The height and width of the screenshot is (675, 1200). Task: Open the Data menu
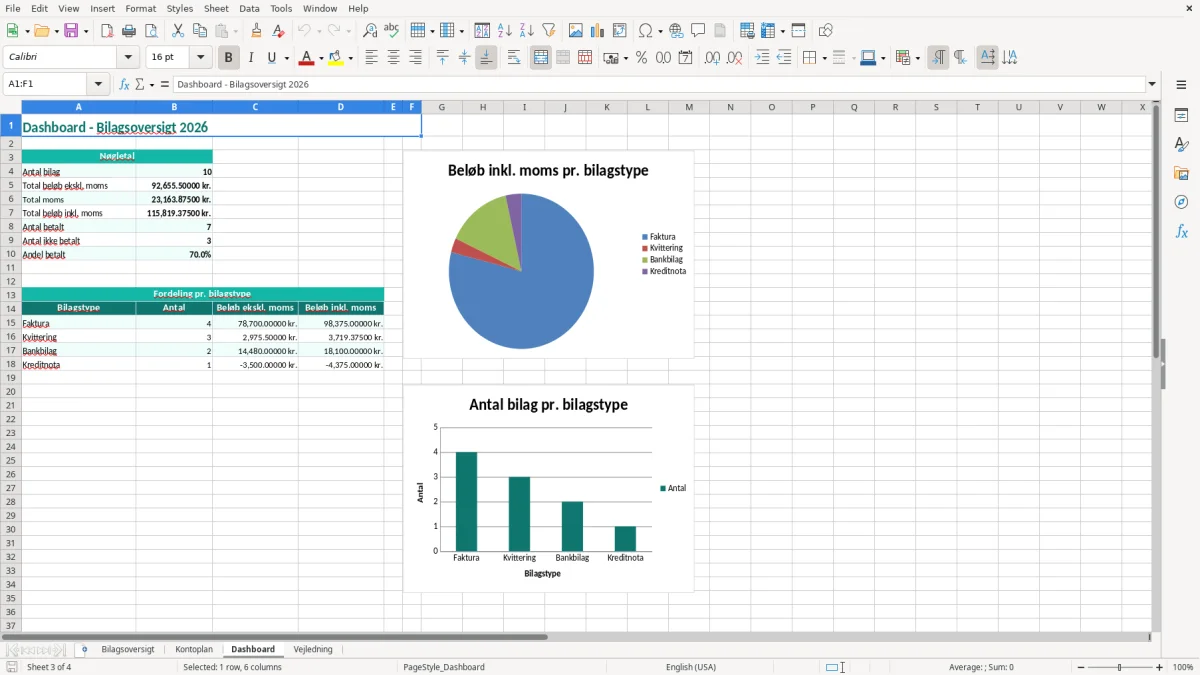[249, 9]
